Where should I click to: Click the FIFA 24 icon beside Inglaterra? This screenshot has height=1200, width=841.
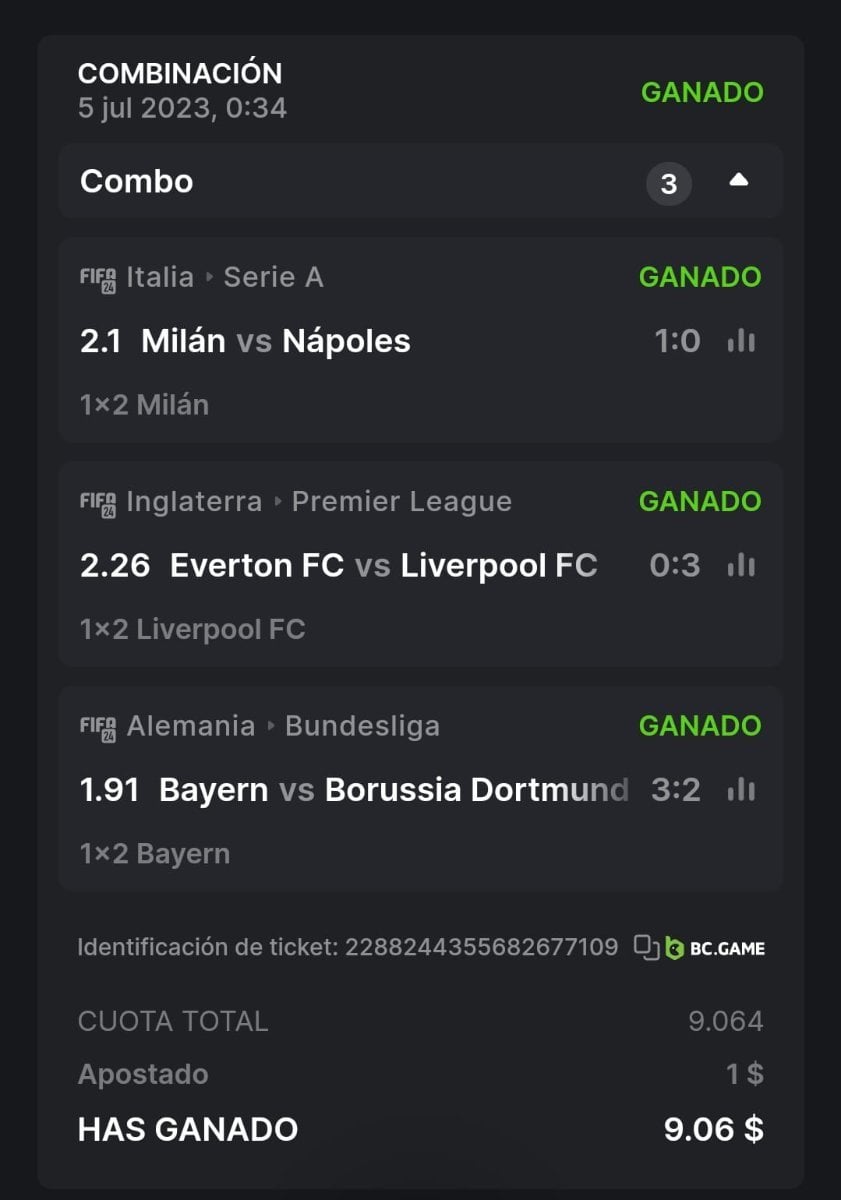[x=98, y=502]
